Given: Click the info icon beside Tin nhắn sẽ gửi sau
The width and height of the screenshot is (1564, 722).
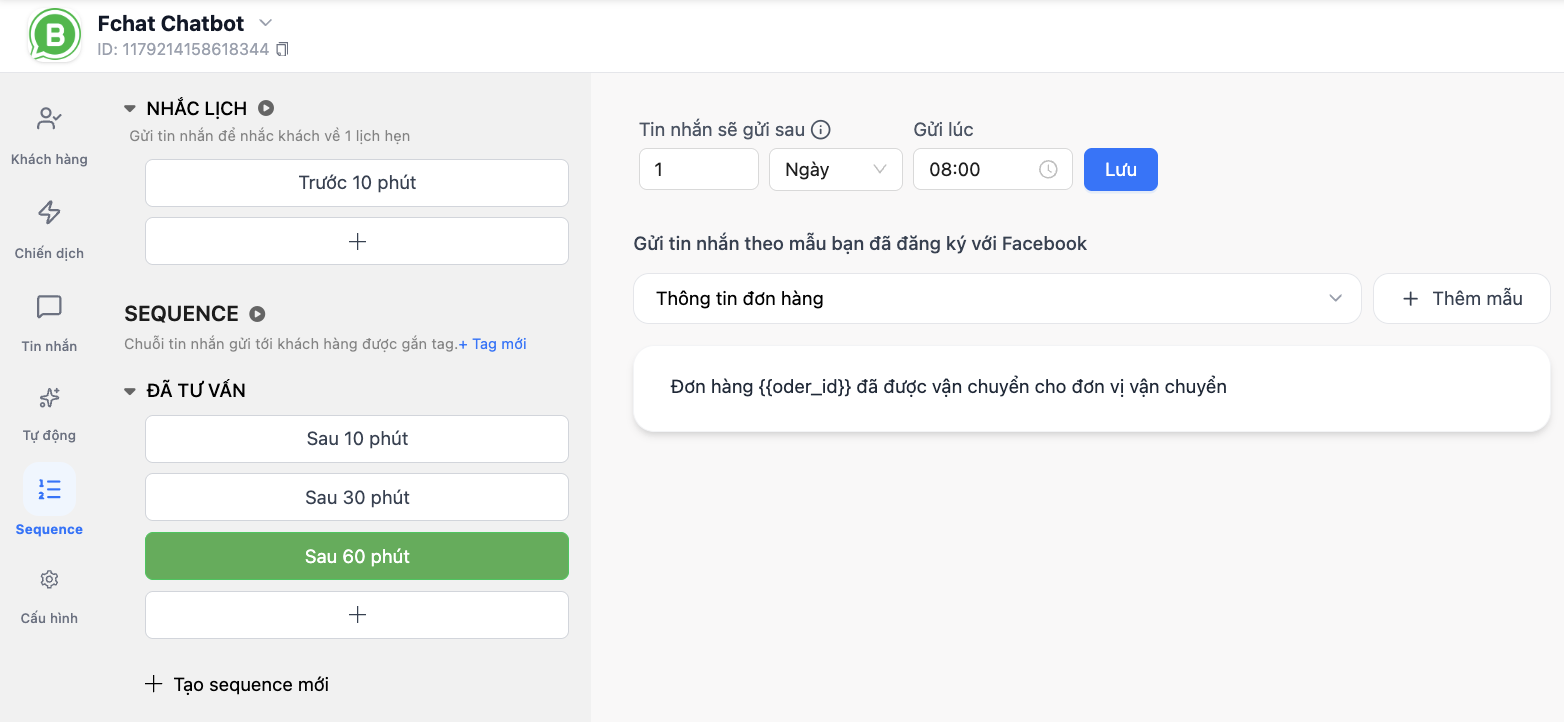Looking at the screenshot, I should coord(821,129).
